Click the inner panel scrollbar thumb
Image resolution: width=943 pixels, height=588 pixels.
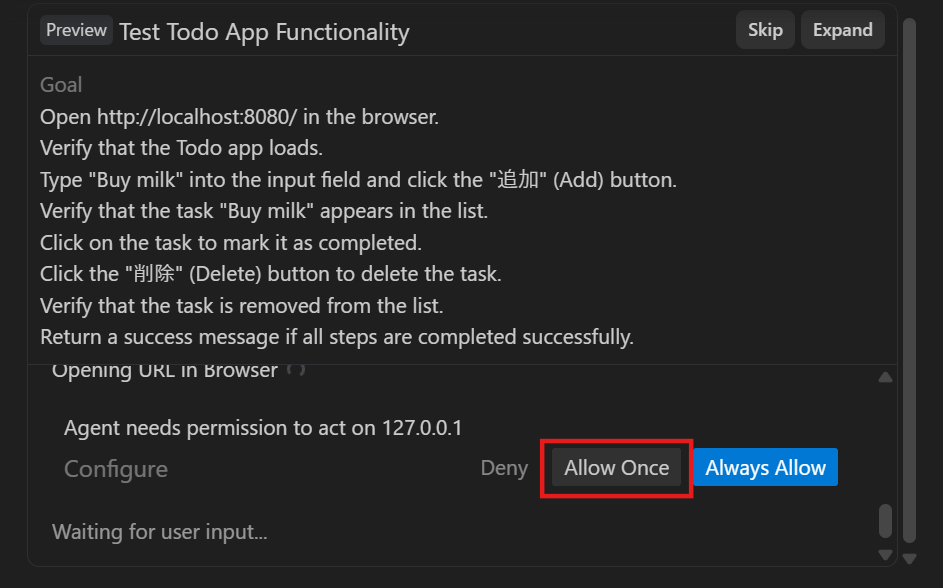tap(885, 521)
